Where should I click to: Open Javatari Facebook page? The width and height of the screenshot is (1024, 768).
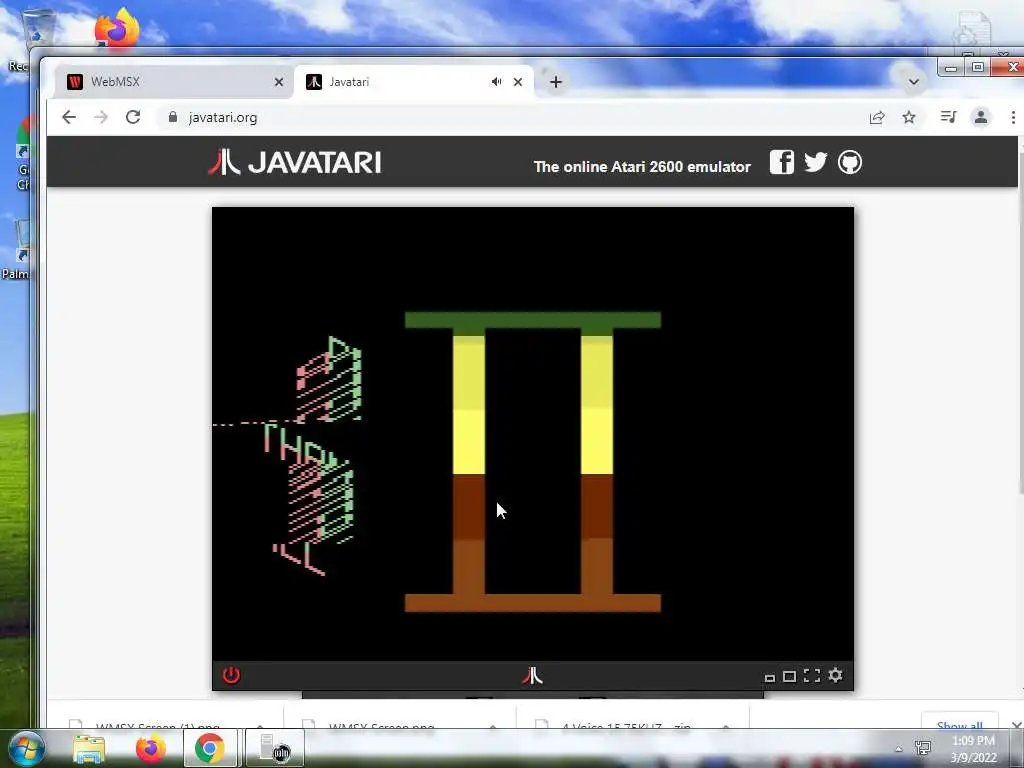(782, 162)
